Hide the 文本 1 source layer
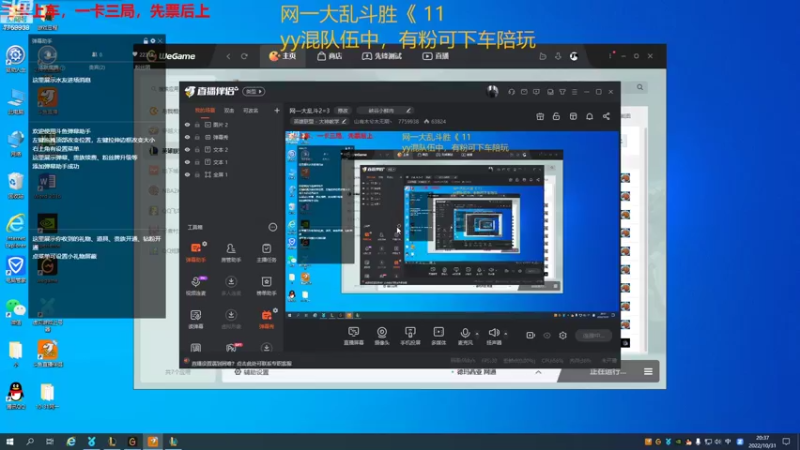This screenshot has height=450, width=800. [187, 162]
